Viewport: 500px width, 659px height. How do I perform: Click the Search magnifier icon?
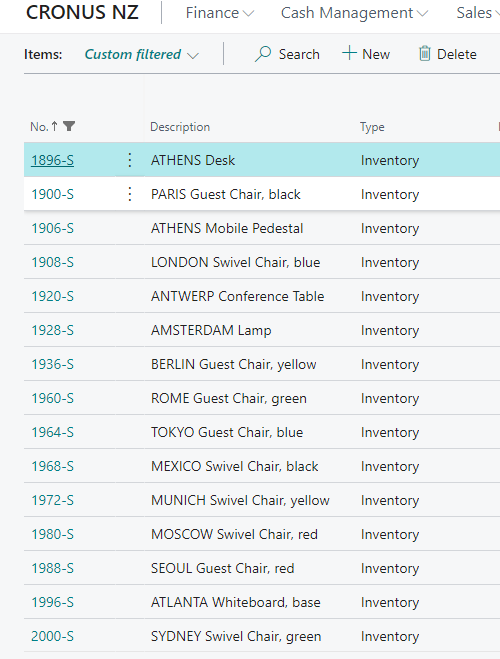point(263,54)
